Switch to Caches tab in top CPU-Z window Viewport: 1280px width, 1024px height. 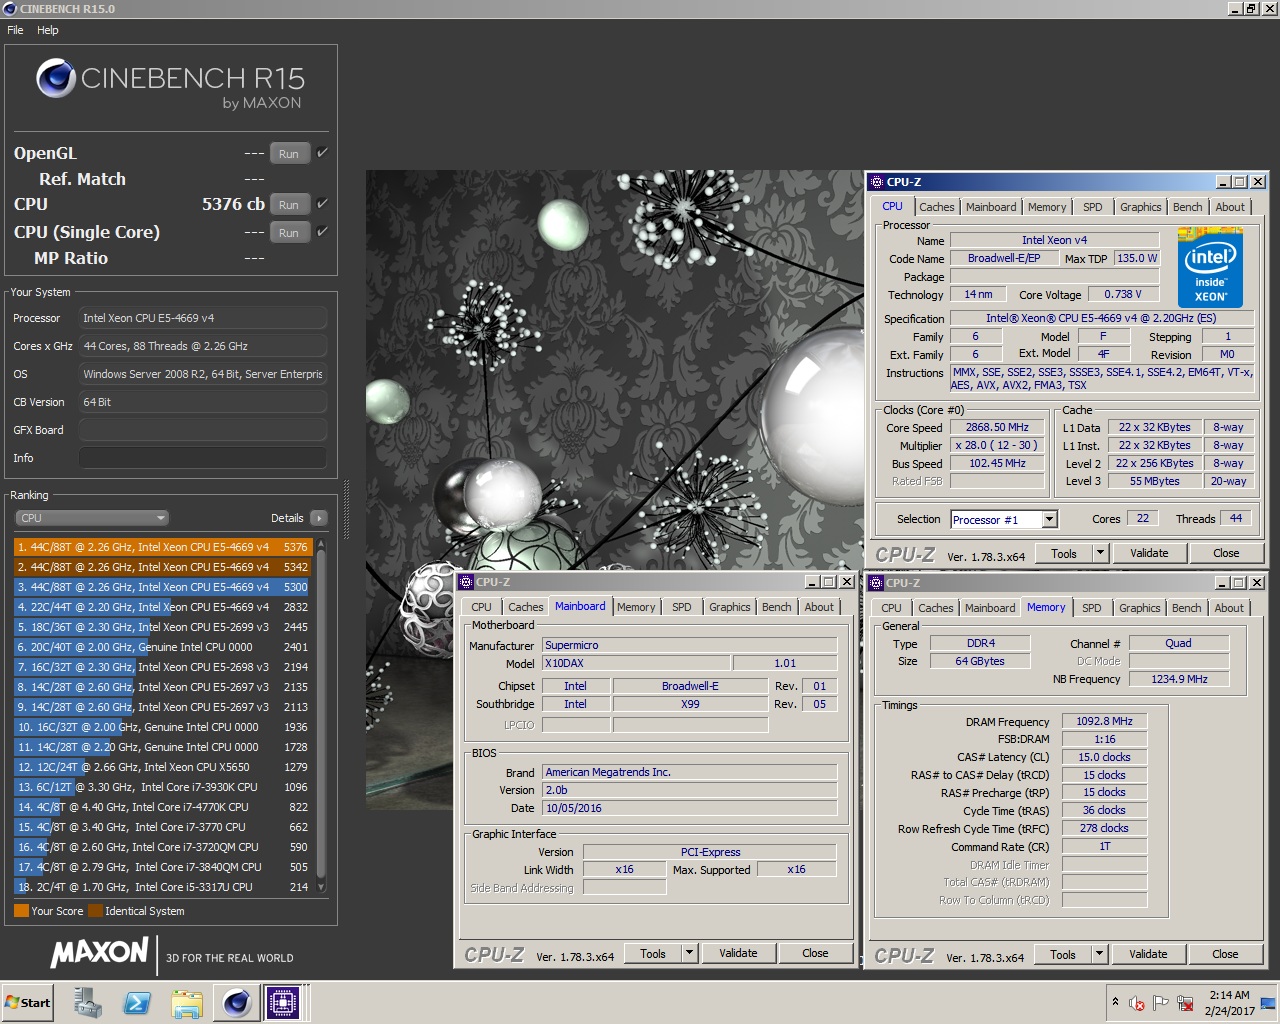[937, 207]
